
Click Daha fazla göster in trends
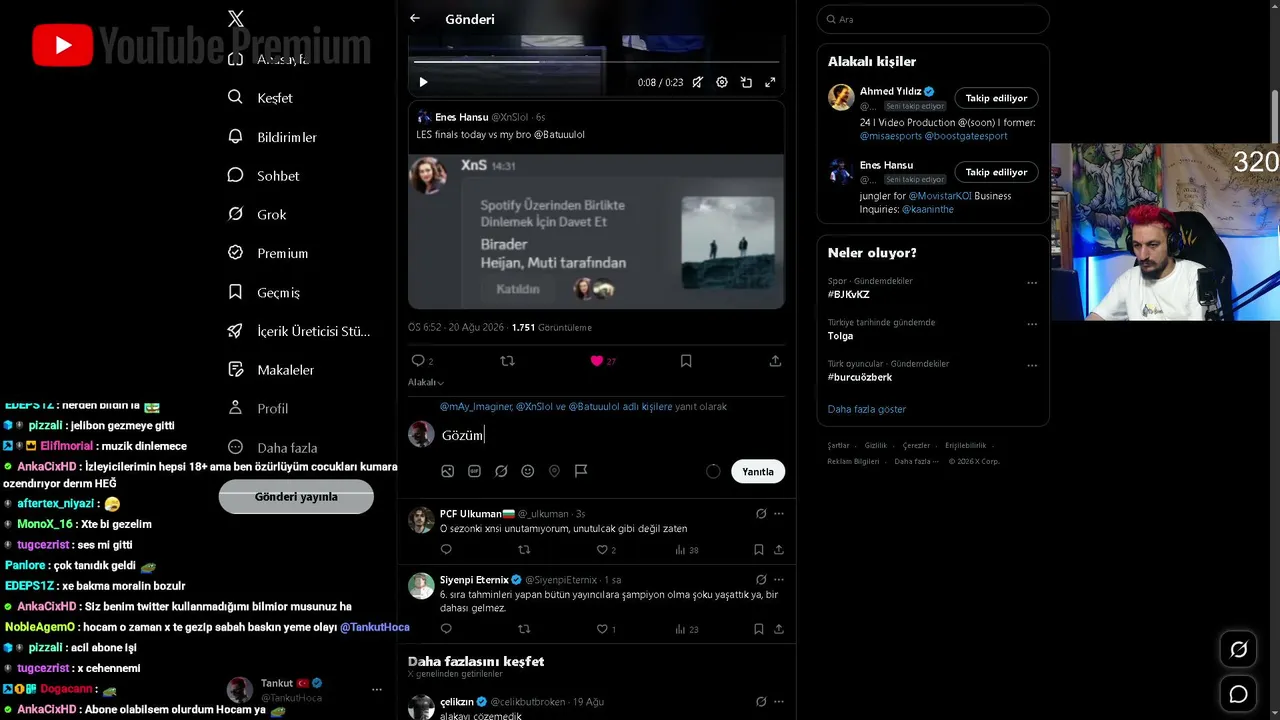click(x=867, y=409)
